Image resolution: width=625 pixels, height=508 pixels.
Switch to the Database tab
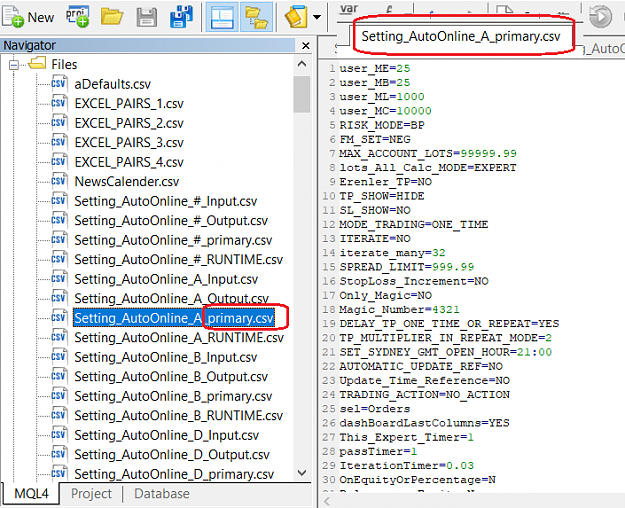[x=162, y=494]
